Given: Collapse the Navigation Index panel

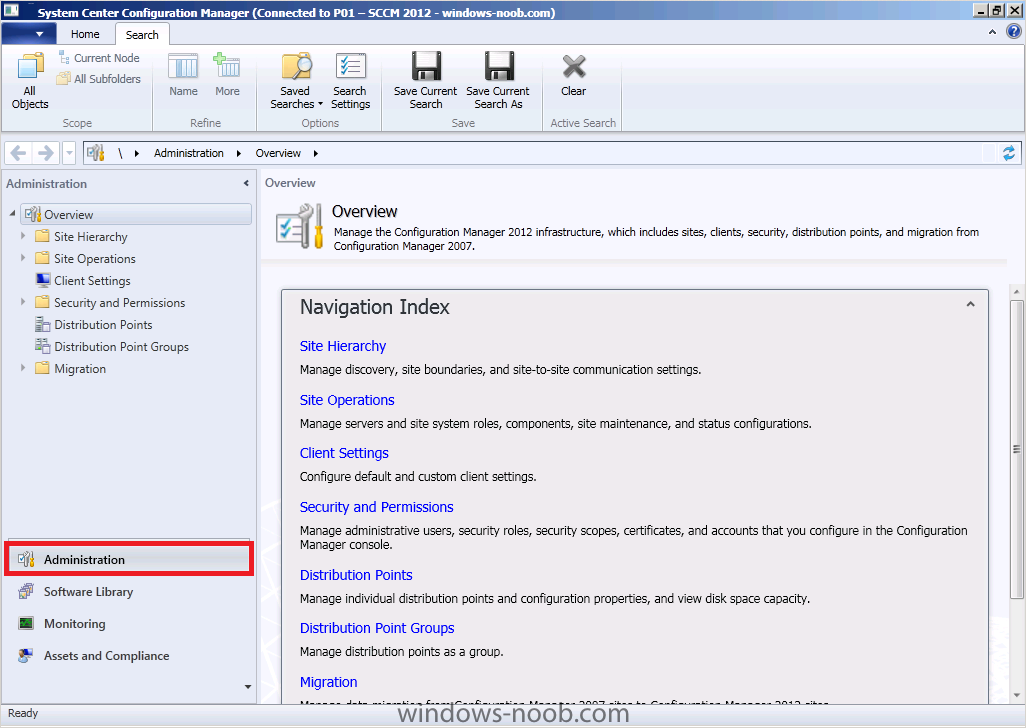Looking at the screenshot, I should [970, 304].
